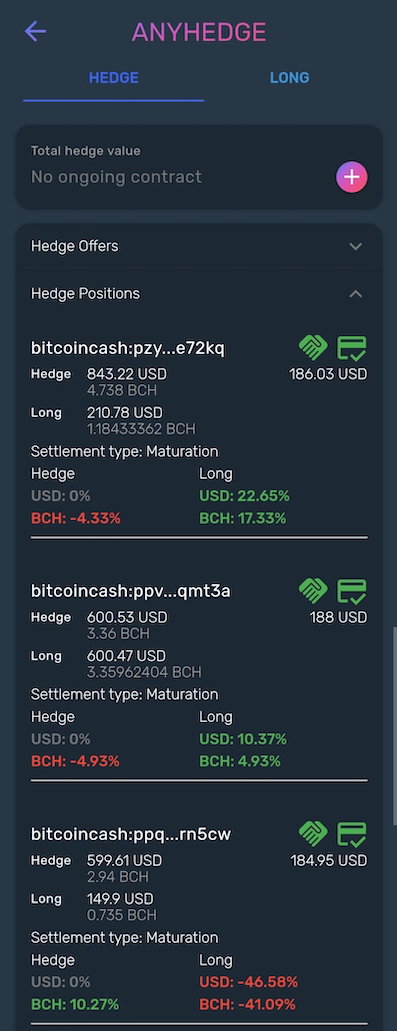This screenshot has width=397, height=1031.
Task: Click the Hedge Offers header label
Action: pos(75,246)
